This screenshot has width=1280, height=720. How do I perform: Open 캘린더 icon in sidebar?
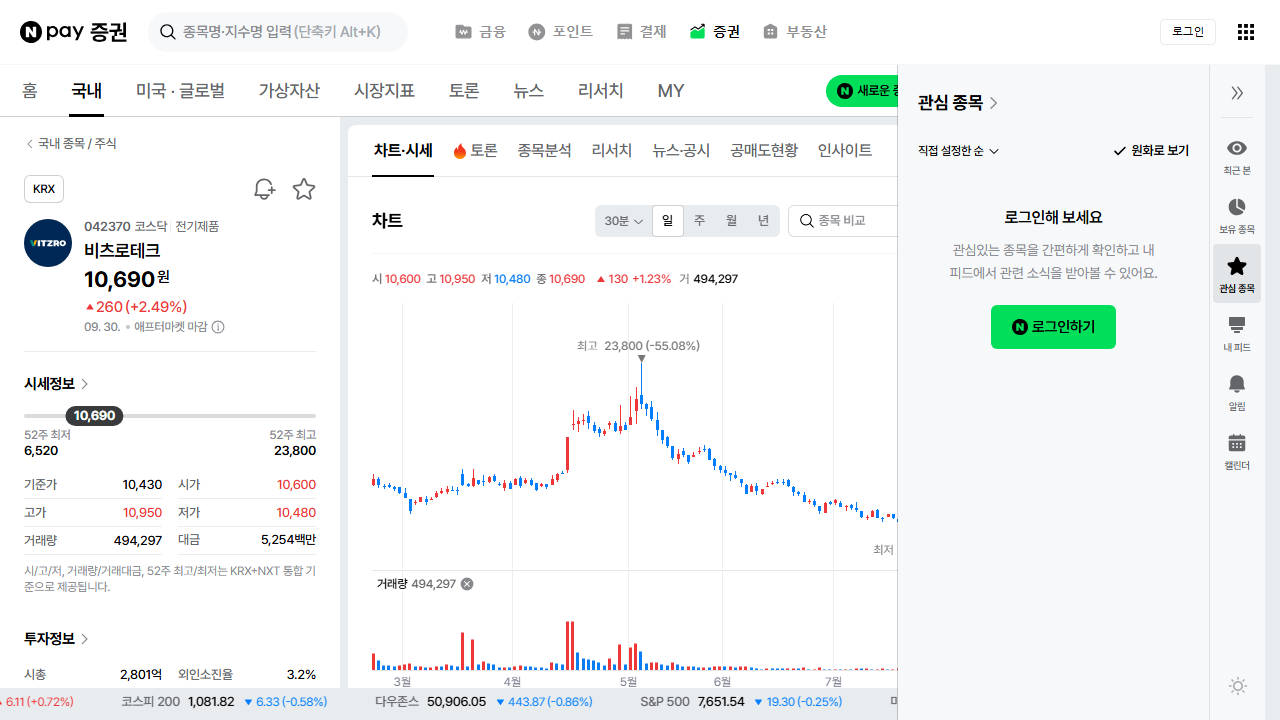tap(1237, 452)
